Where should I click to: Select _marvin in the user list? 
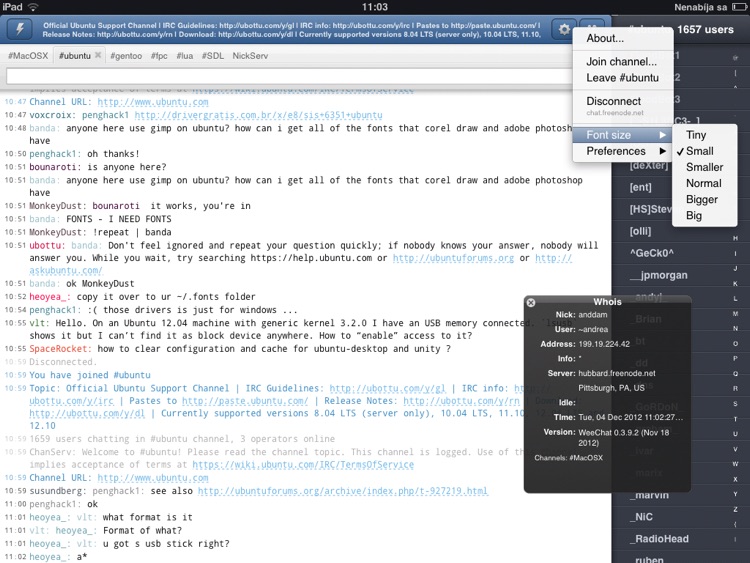[x=649, y=495]
